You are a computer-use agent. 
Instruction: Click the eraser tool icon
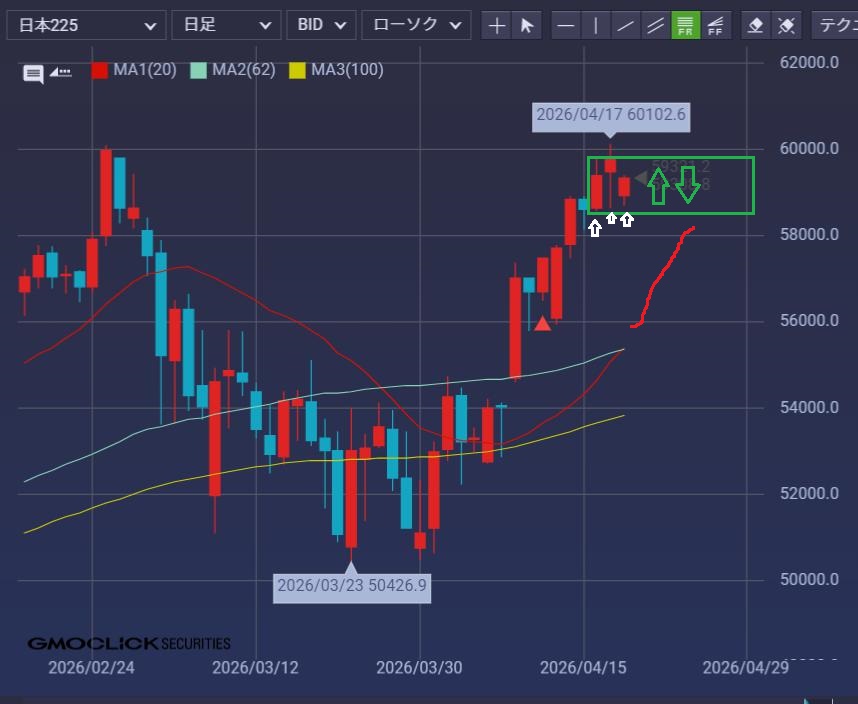757,25
